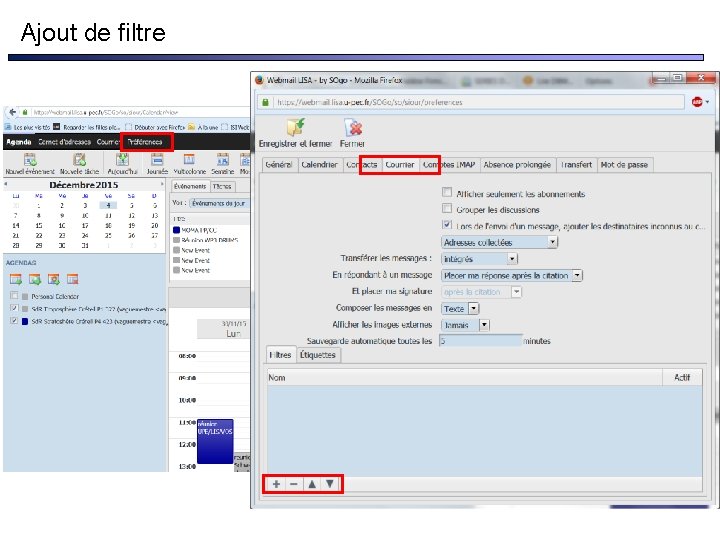Image resolution: width=720 pixels, height=540 pixels.
Task: Open Événements tab in Agenda window
Action: pos(190,186)
